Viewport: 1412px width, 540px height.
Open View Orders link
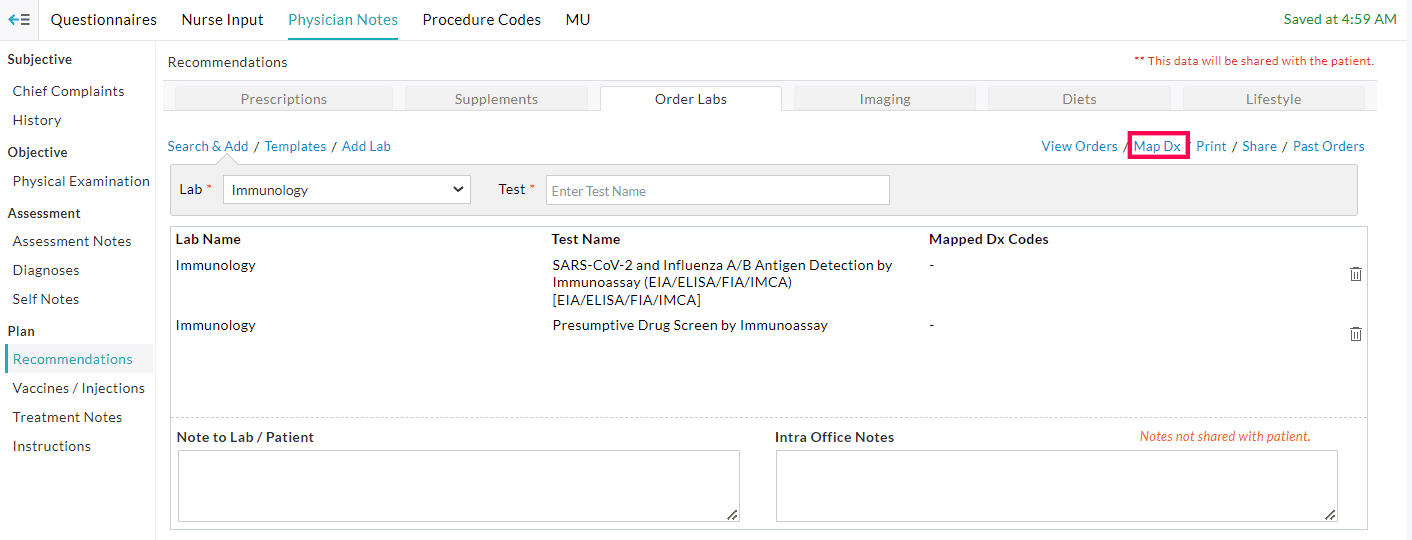(x=1079, y=146)
